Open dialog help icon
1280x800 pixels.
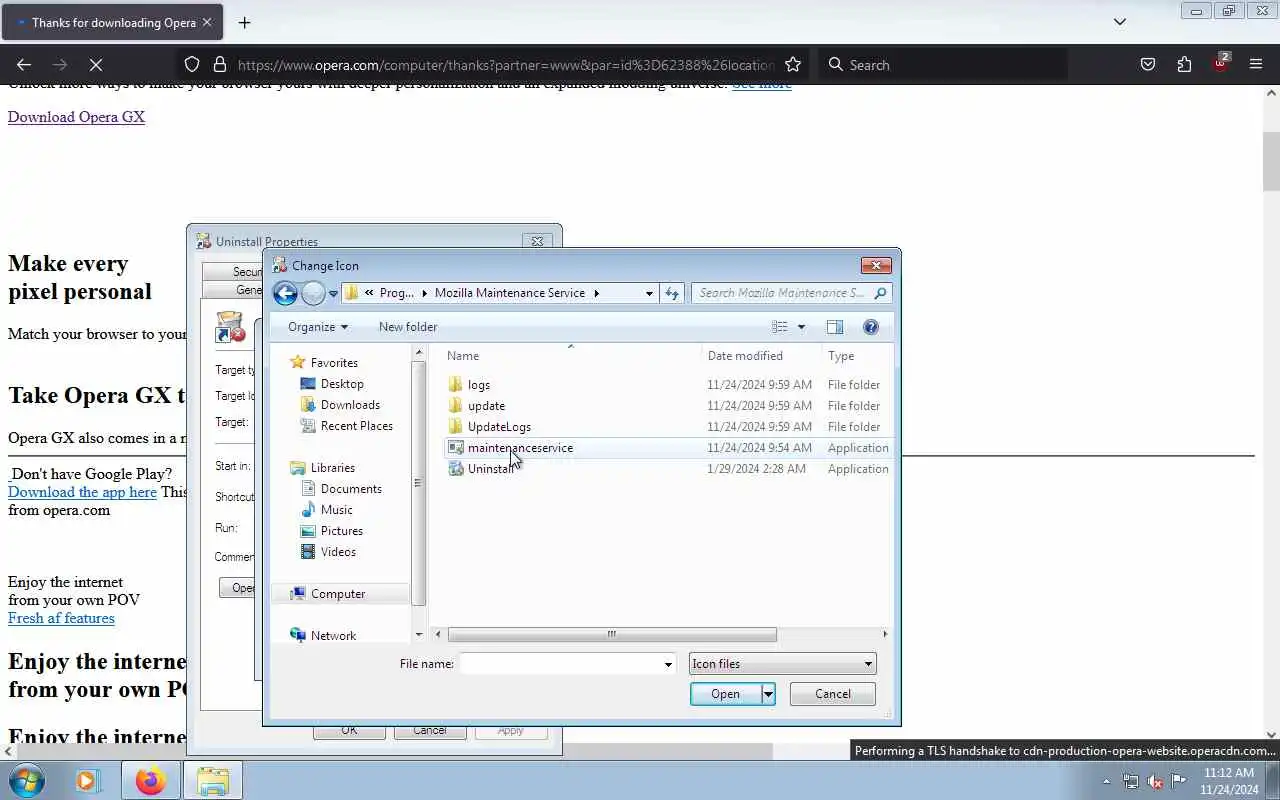pos(871,327)
